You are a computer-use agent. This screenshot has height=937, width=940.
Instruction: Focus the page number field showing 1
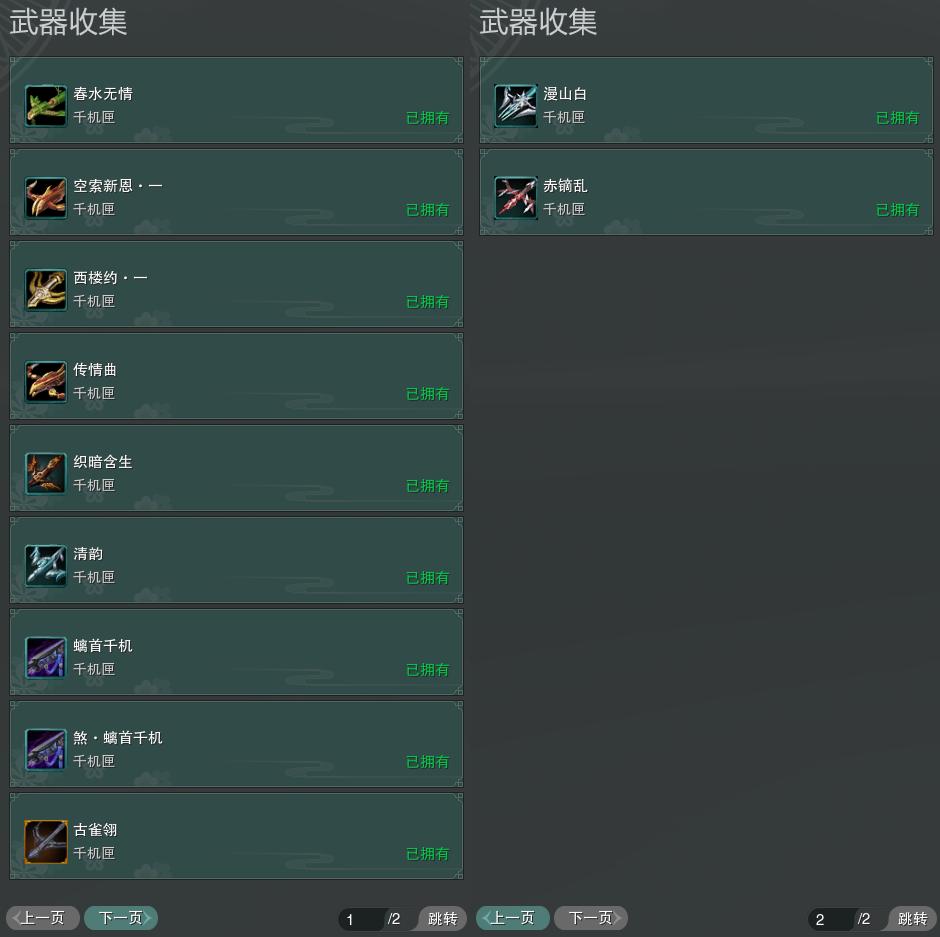point(361,919)
